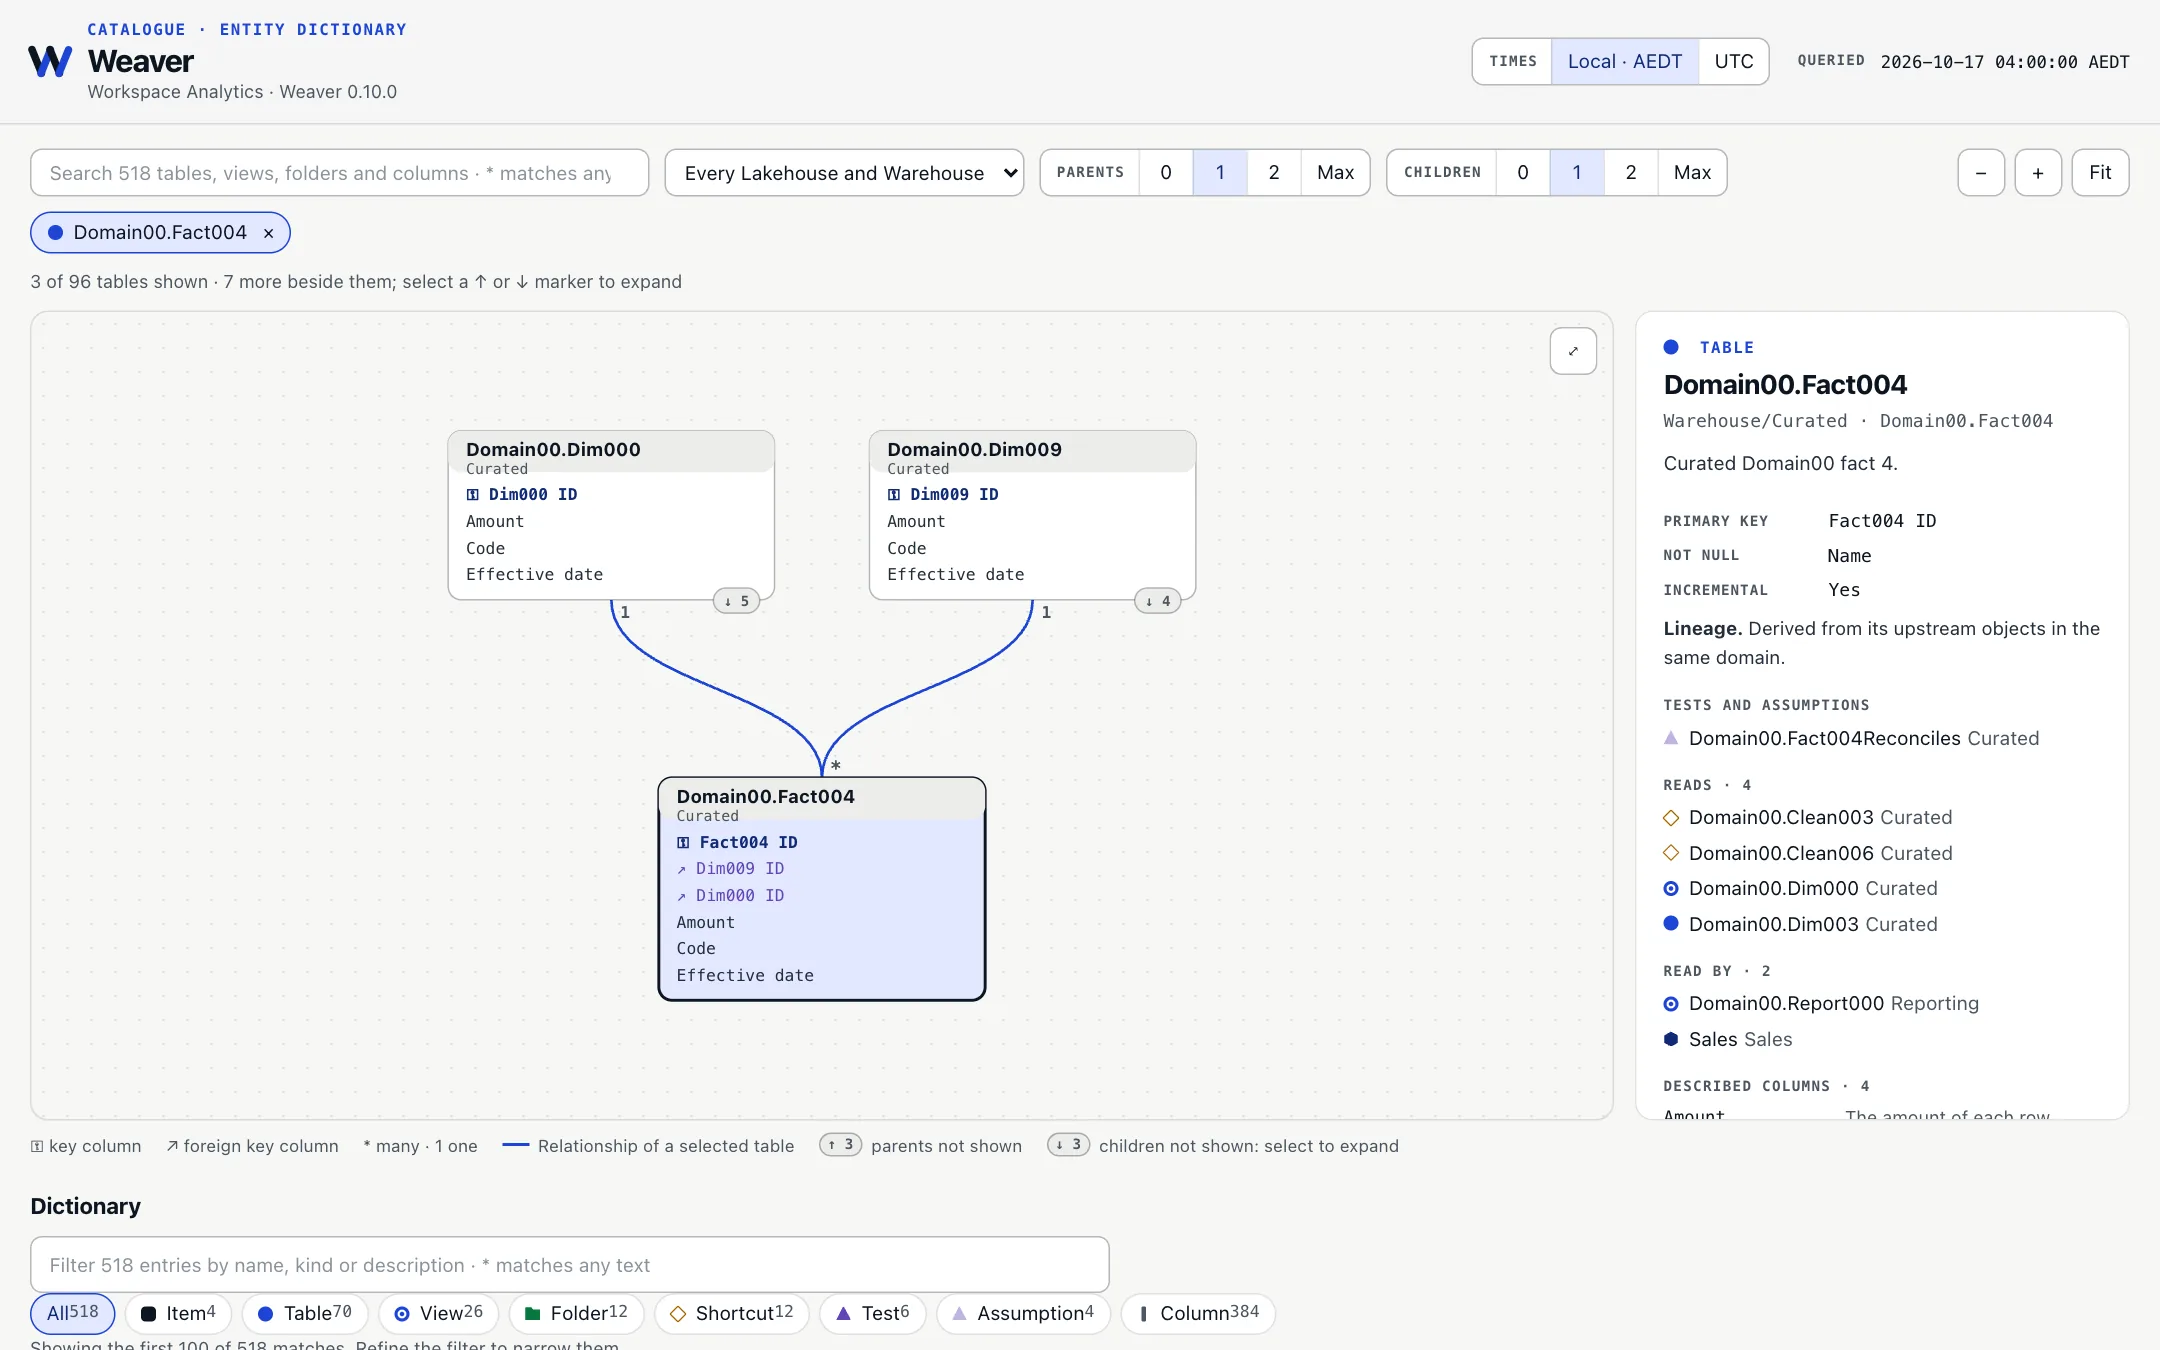Switch times to UTC
The width and height of the screenshot is (2160, 1350).
click(1734, 61)
